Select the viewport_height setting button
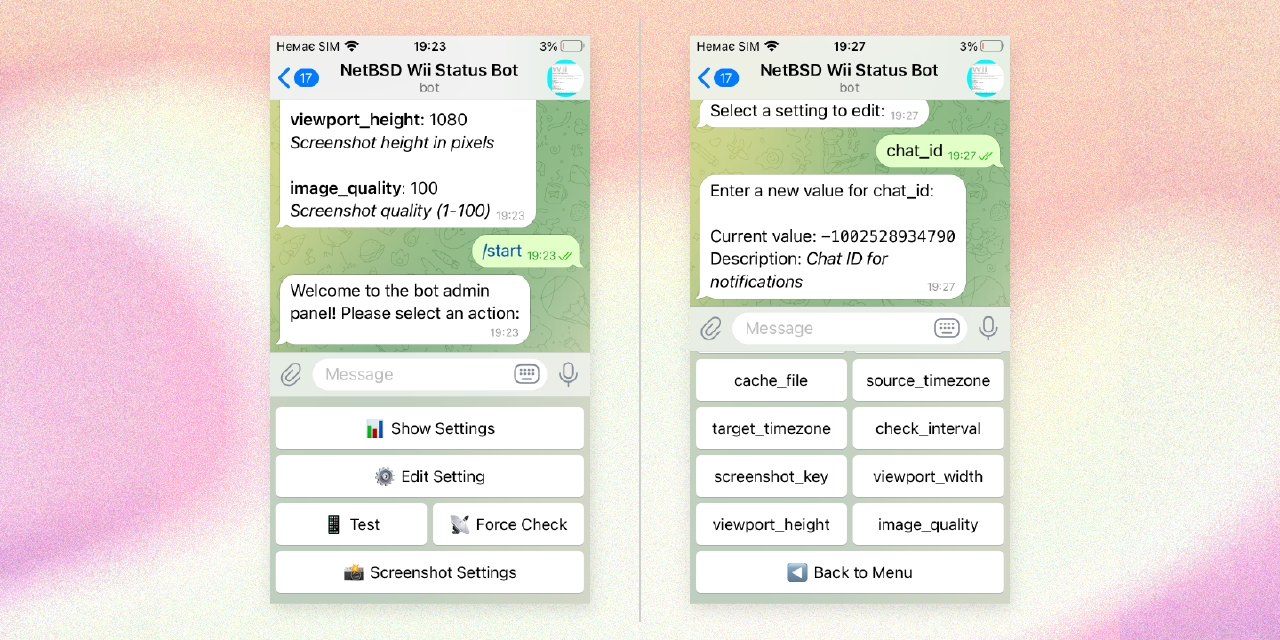1280x640 pixels. click(x=771, y=524)
